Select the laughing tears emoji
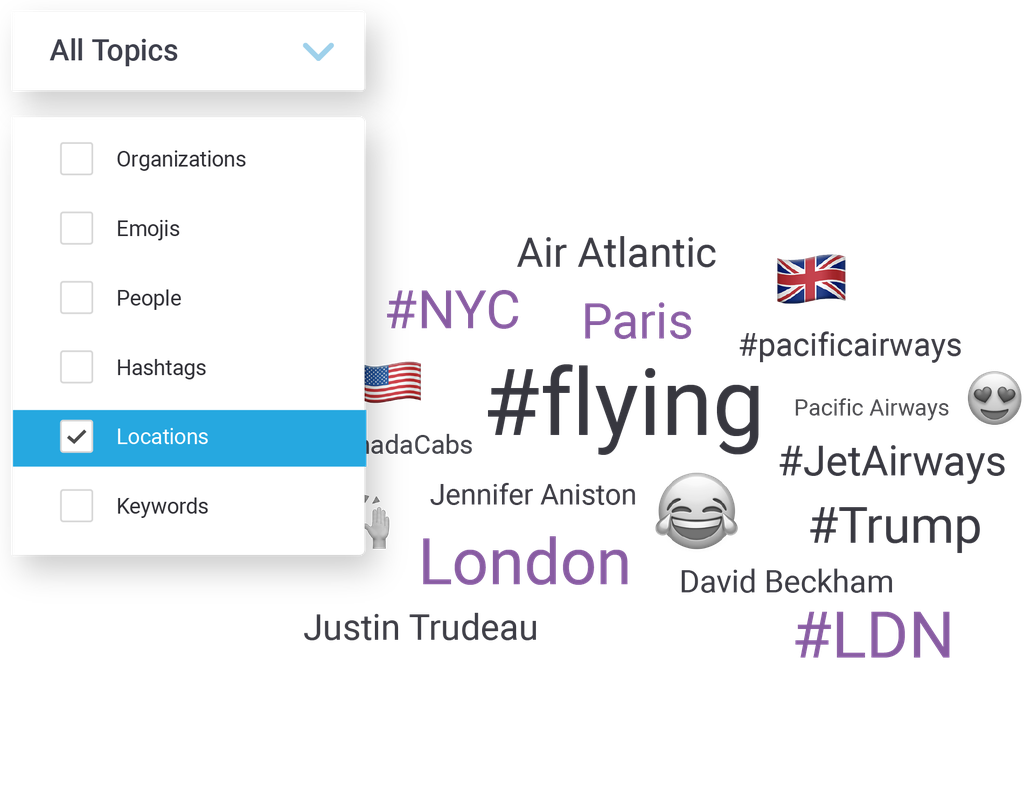Screen dimensions: 1024x809 tap(697, 511)
